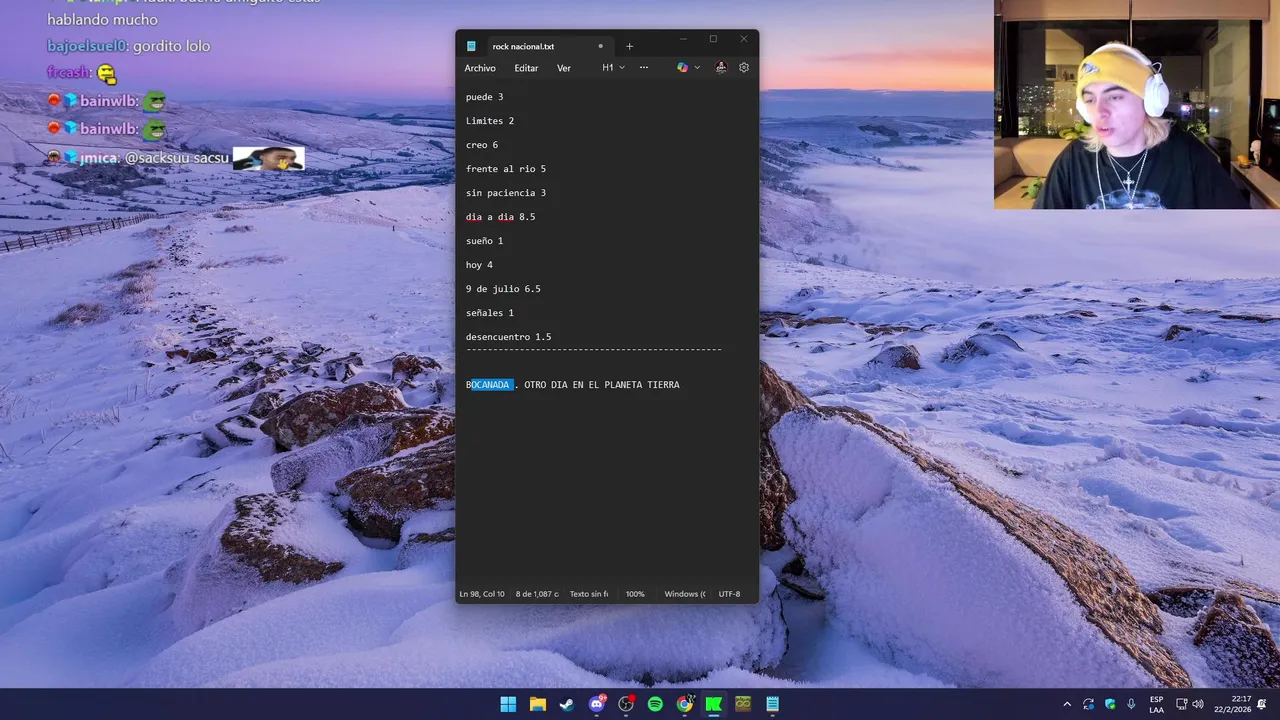Open Spotify from the taskbar

(655, 704)
